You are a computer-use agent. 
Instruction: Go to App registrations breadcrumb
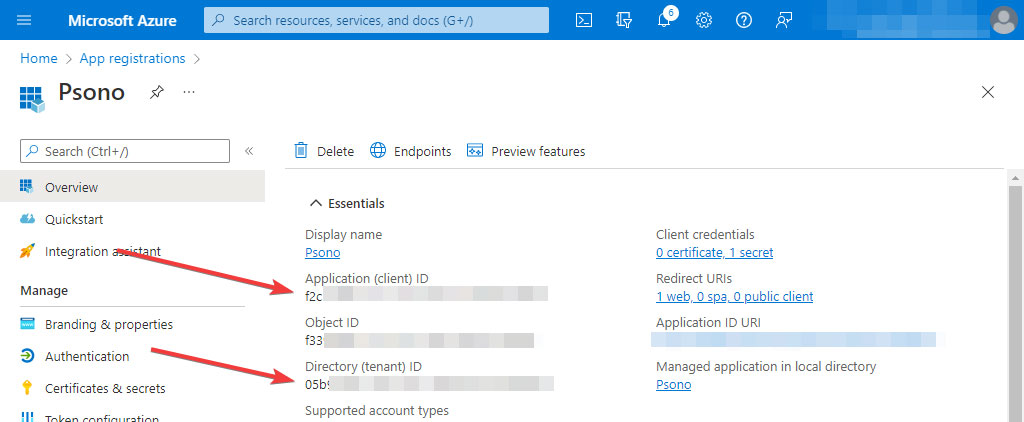pos(133,58)
